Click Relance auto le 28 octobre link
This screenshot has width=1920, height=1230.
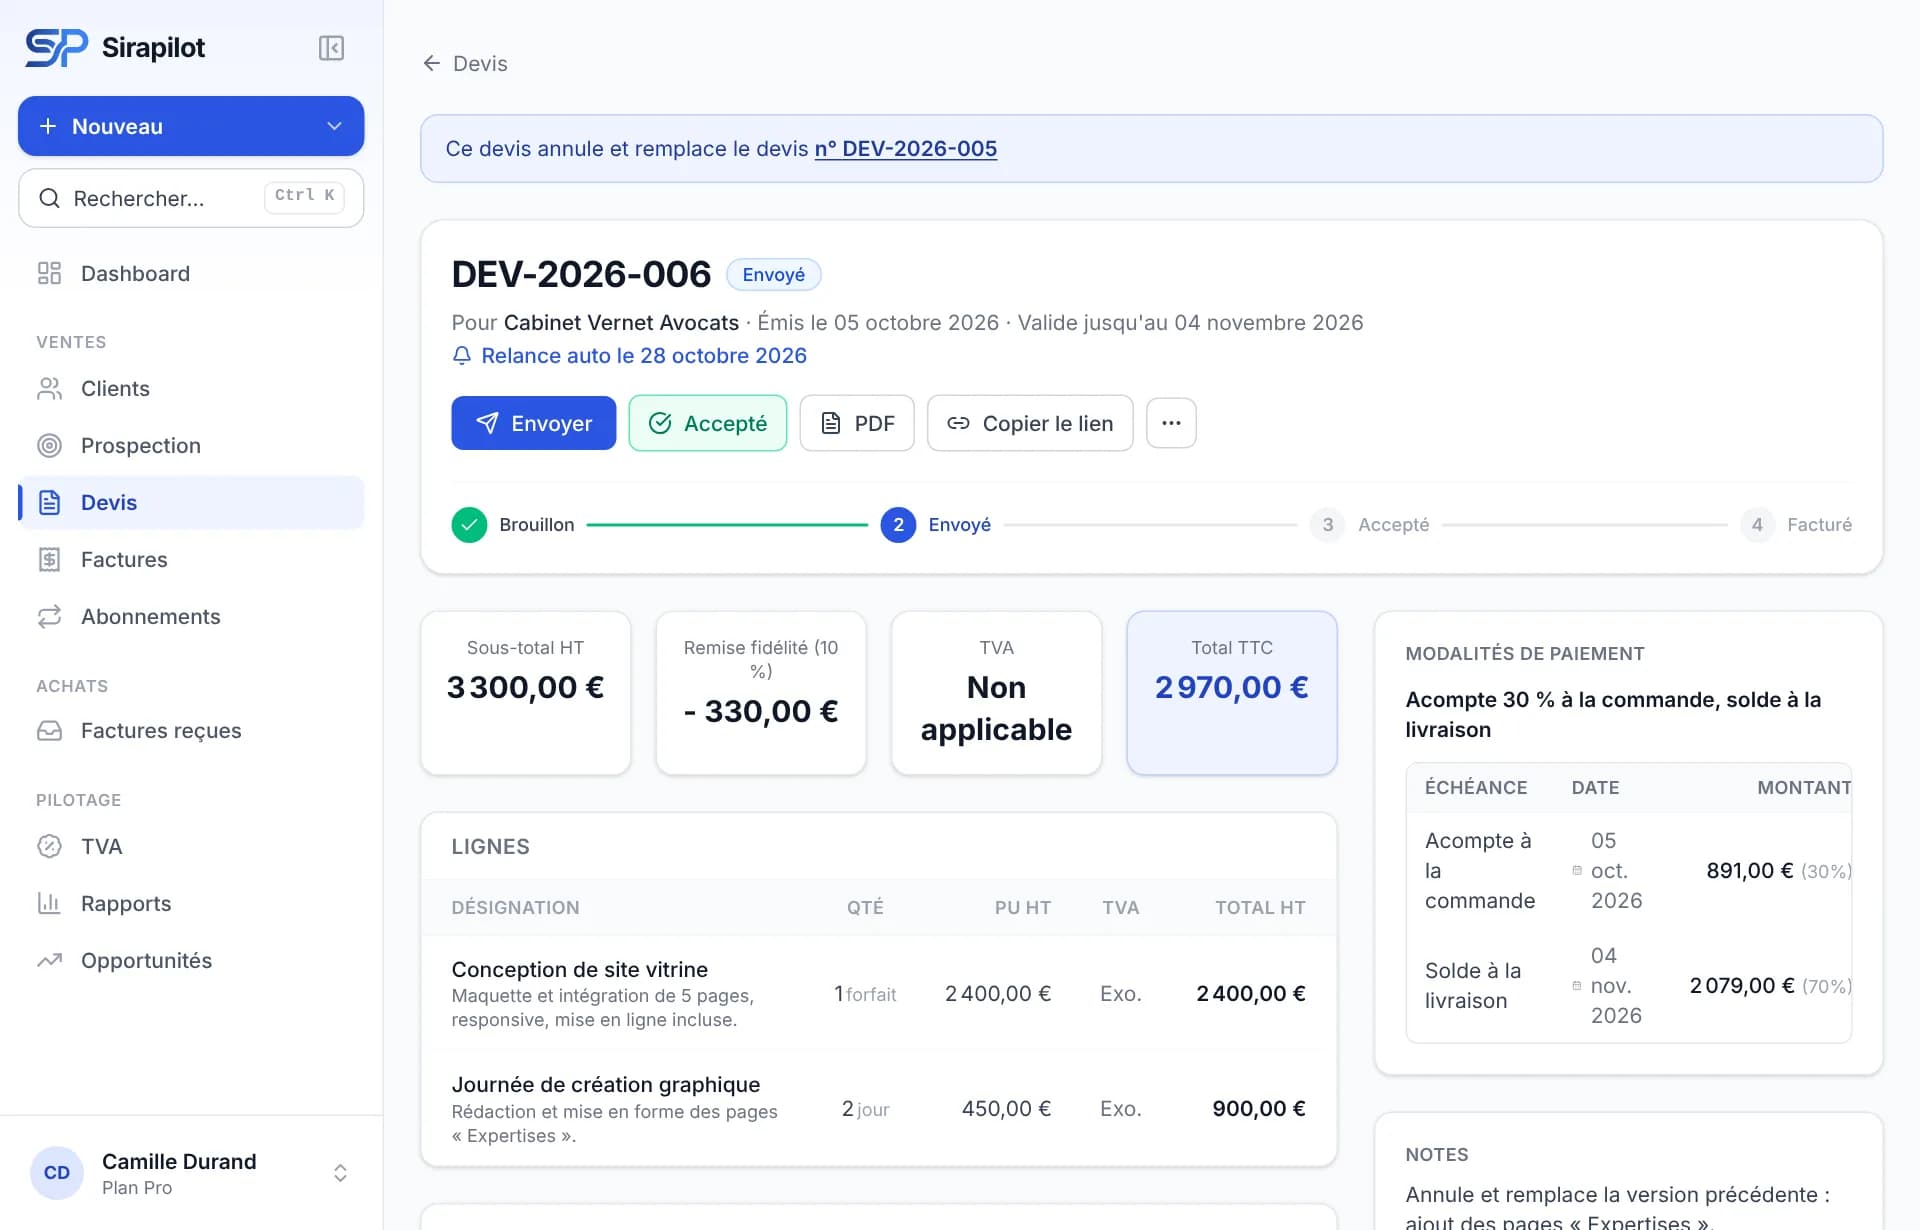(x=644, y=356)
